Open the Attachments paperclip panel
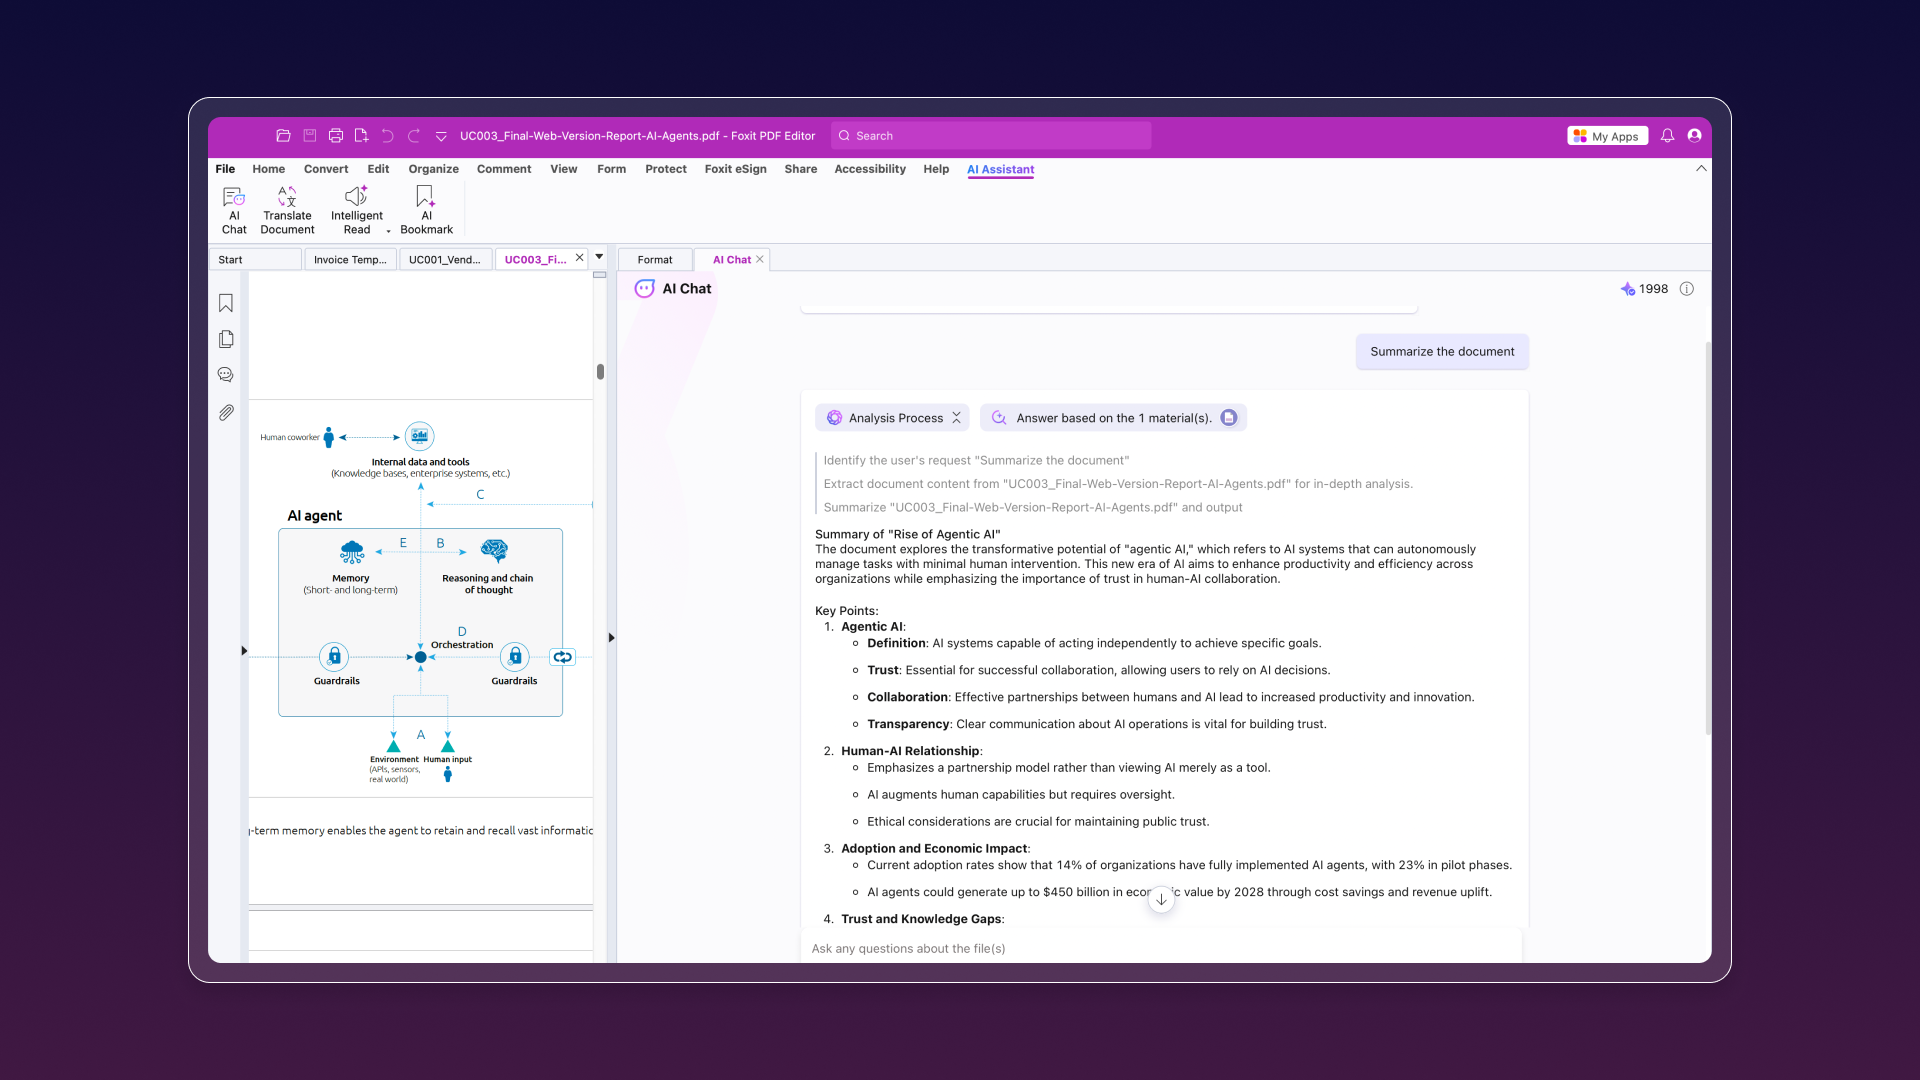Viewport: 1920px width, 1080px height. [226, 412]
